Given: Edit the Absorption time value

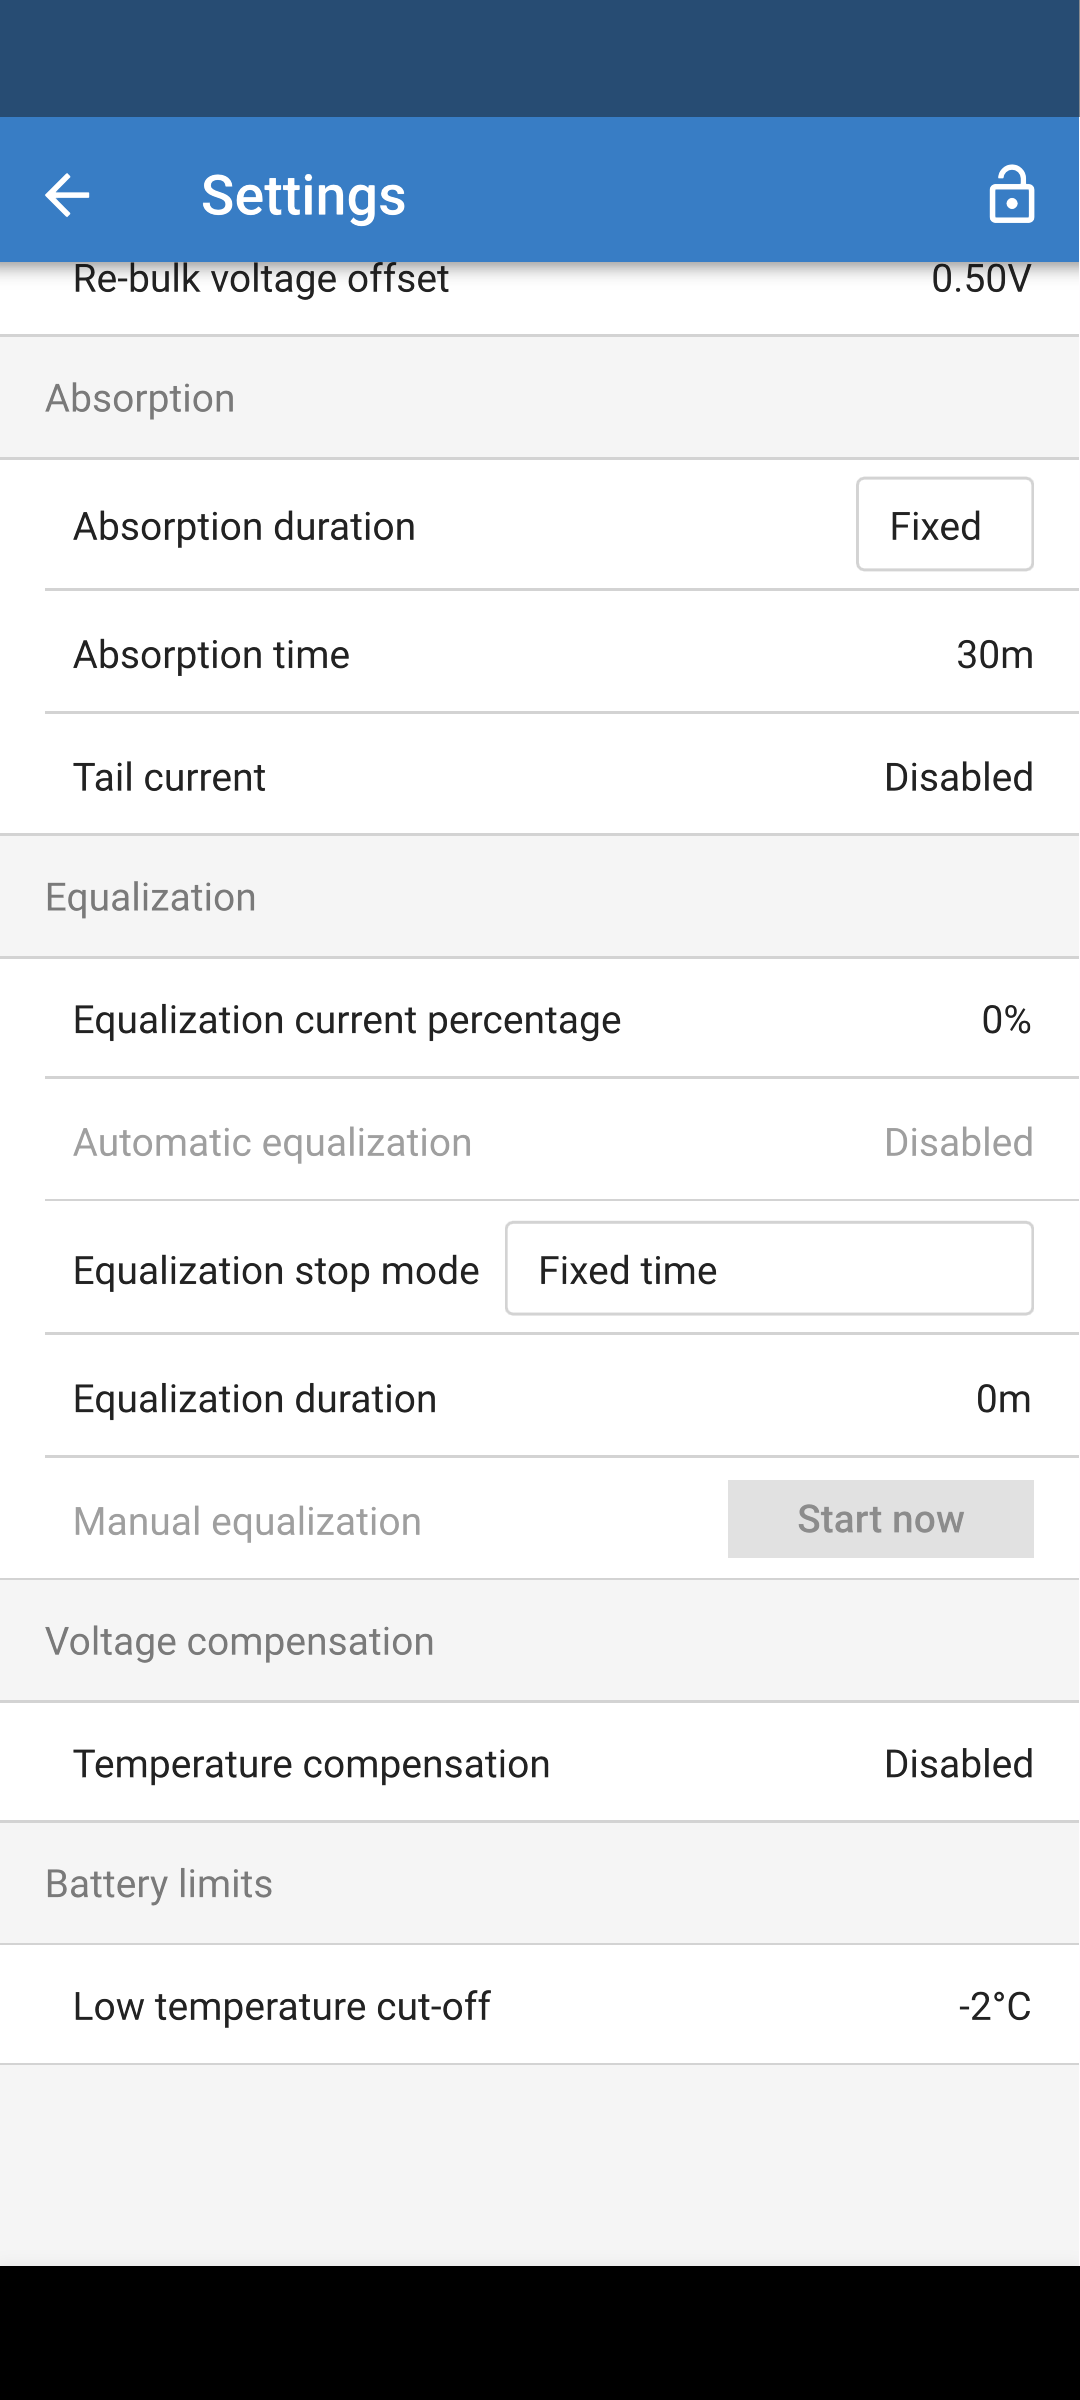Looking at the screenshot, I should point(994,655).
